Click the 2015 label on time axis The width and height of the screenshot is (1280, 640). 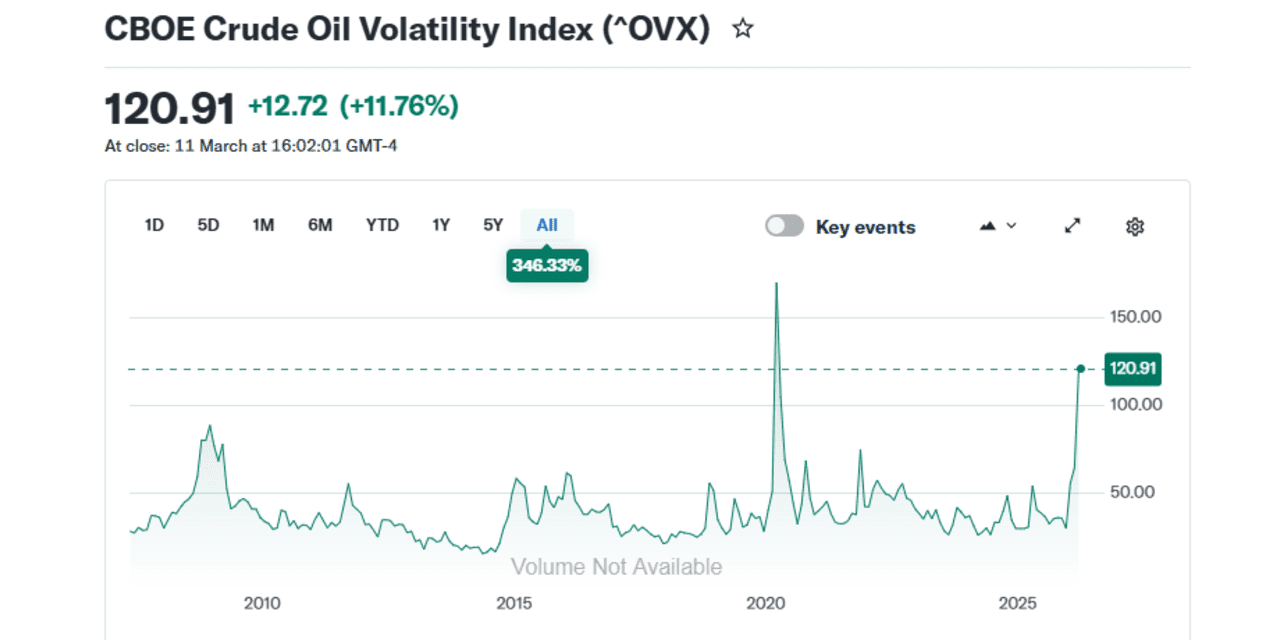[x=514, y=603]
